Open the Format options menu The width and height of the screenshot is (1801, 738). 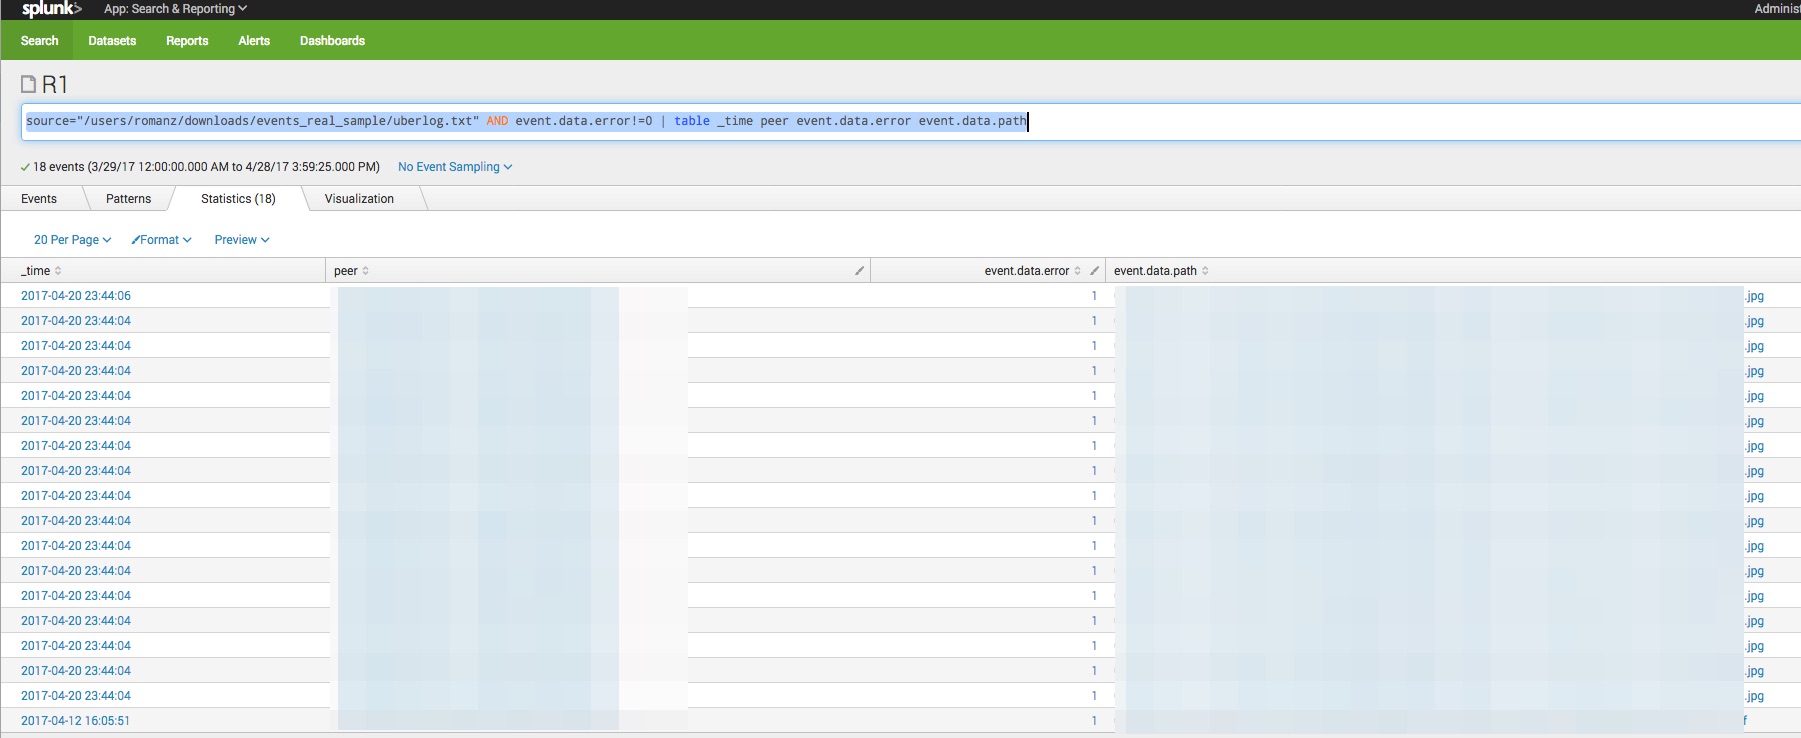point(161,240)
